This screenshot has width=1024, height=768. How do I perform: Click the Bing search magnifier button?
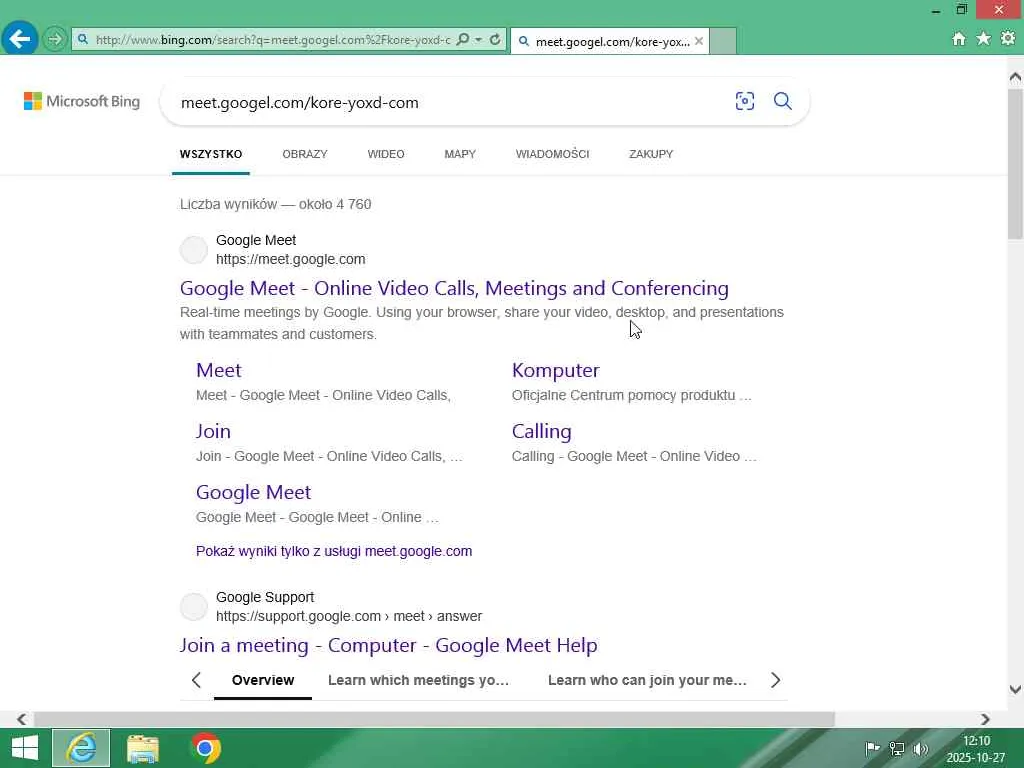click(782, 101)
